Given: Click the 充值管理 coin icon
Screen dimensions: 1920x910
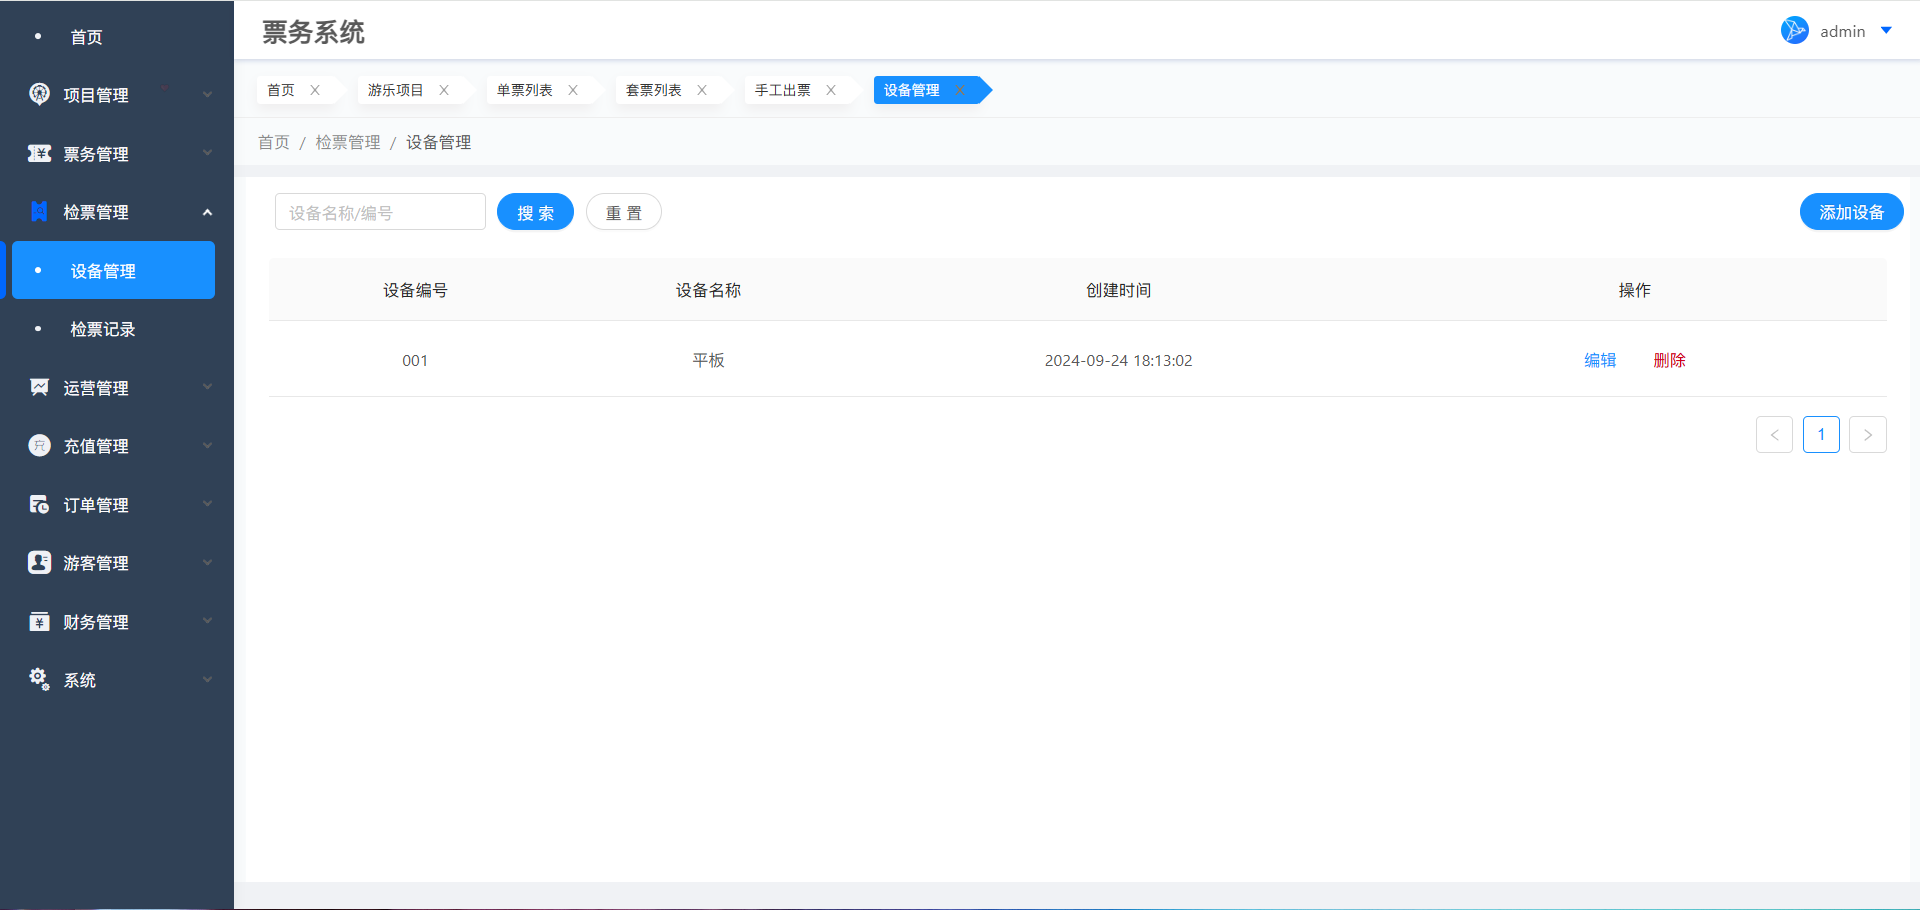Looking at the screenshot, I should 39,445.
